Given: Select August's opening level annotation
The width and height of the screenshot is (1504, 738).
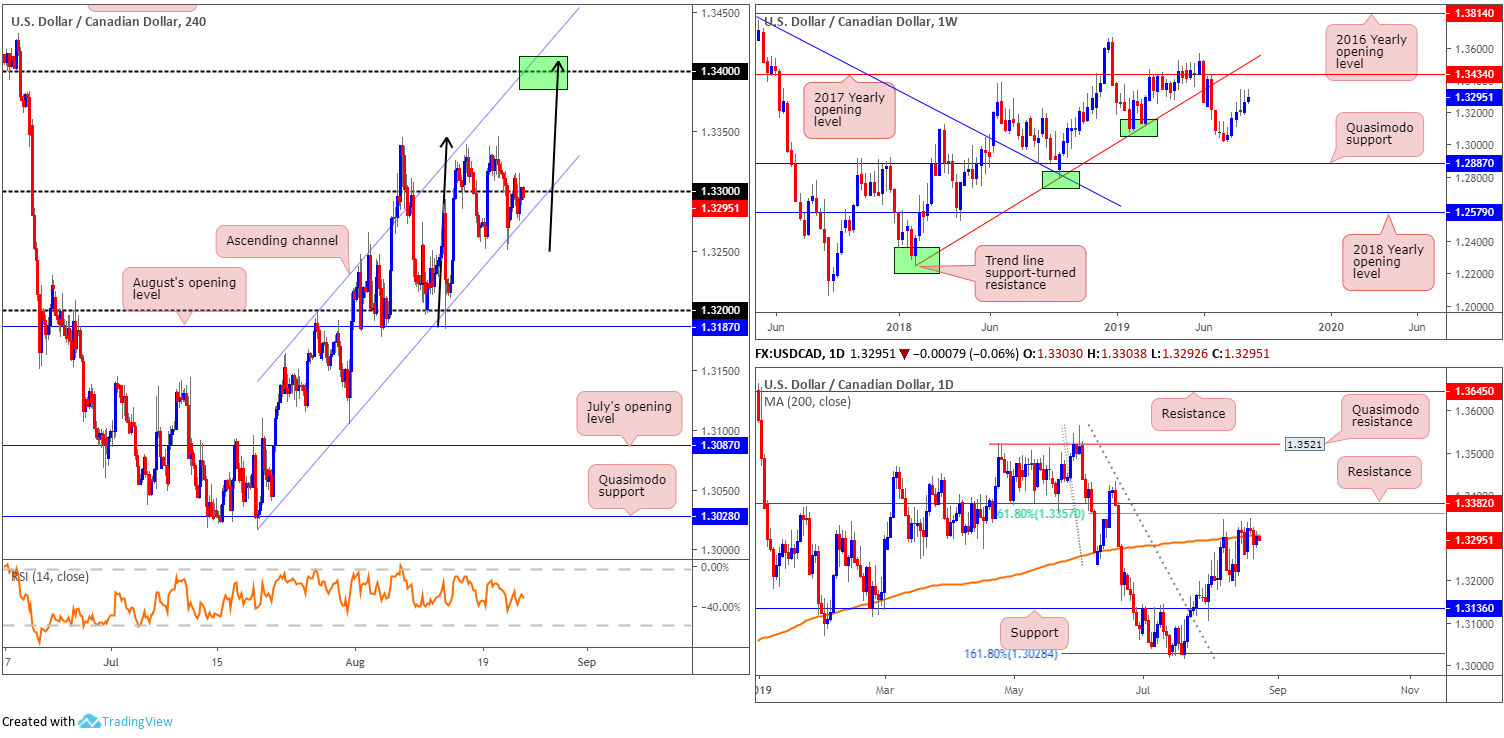Looking at the screenshot, I should point(185,290).
